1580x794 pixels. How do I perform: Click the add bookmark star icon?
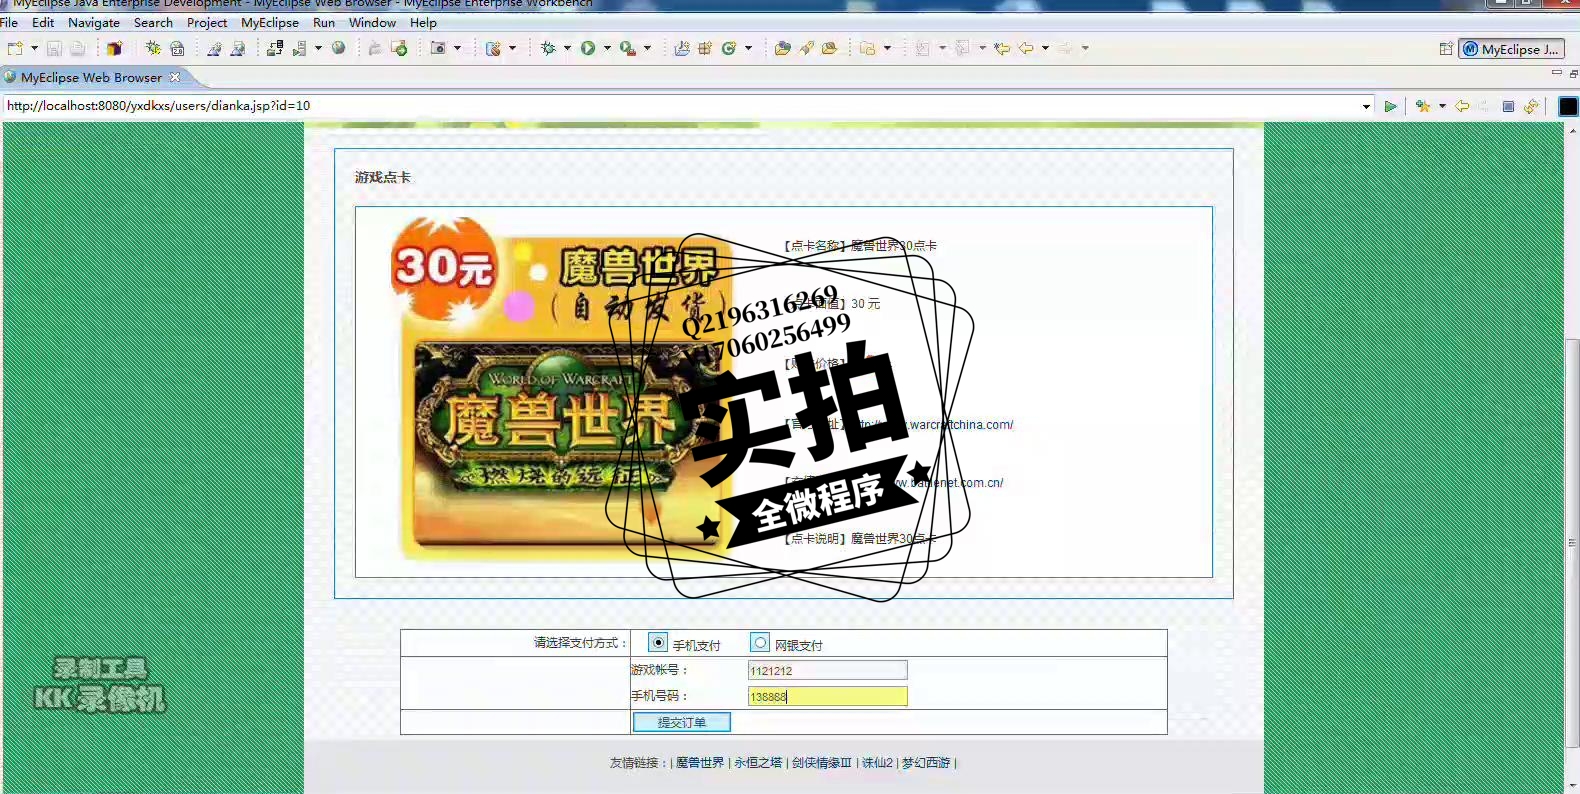tap(1423, 106)
